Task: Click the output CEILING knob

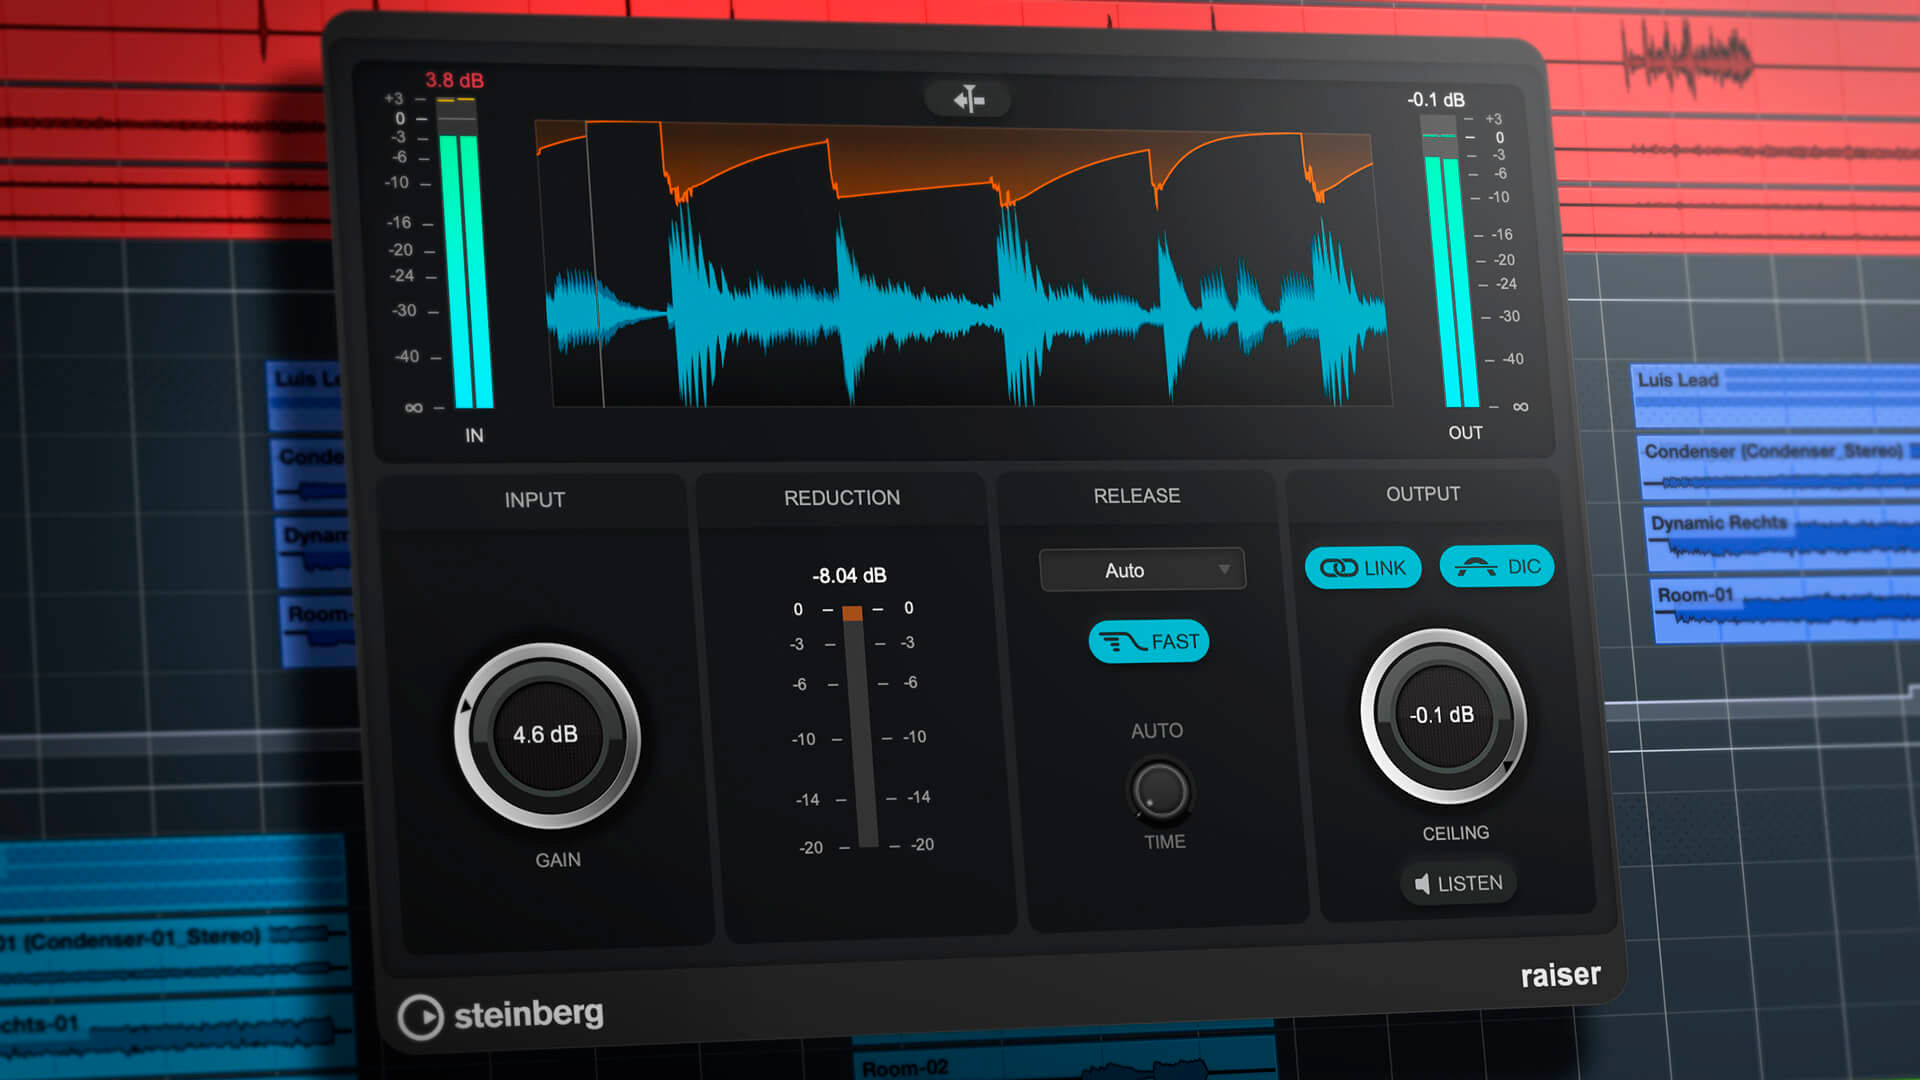Action: tap(1442, 716)
